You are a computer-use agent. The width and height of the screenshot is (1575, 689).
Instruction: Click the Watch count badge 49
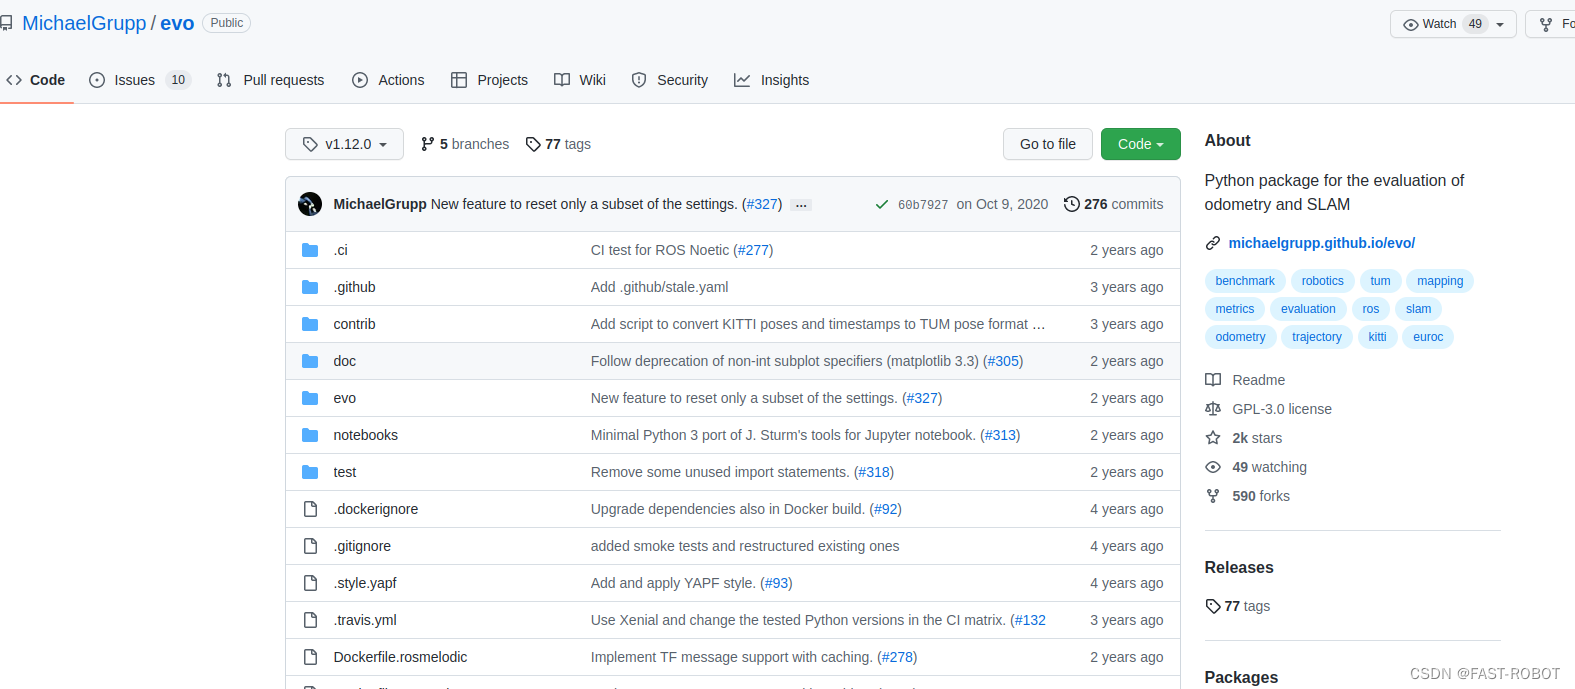click(x=1475, y=24)
